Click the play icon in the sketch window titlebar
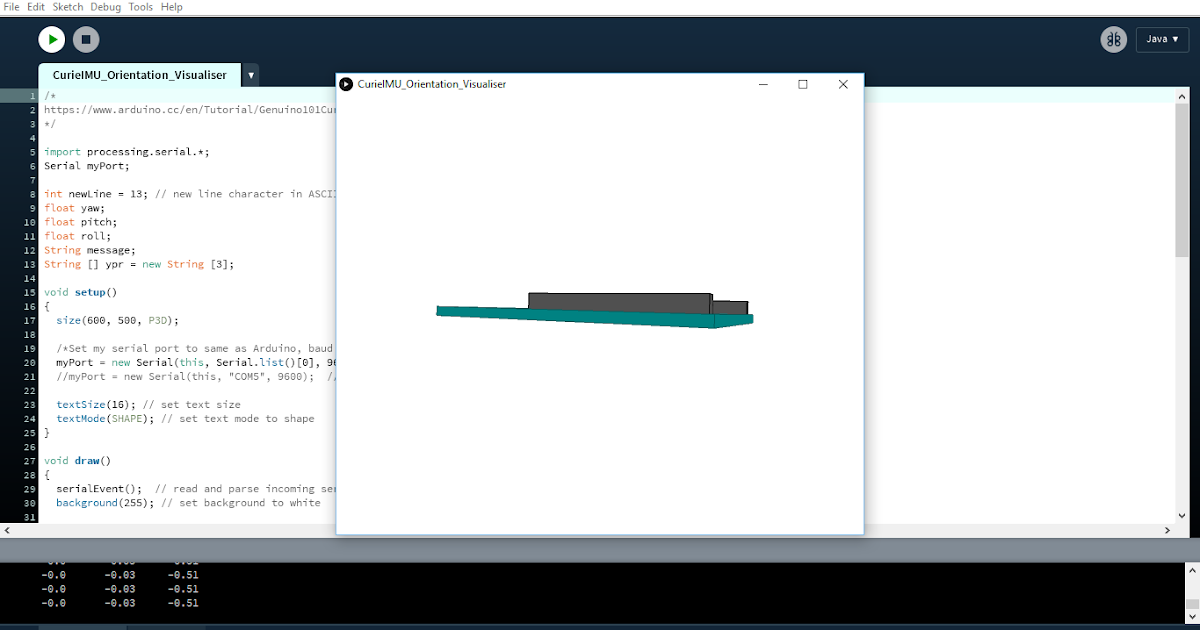1200x630 pixels. coord(345,84)
